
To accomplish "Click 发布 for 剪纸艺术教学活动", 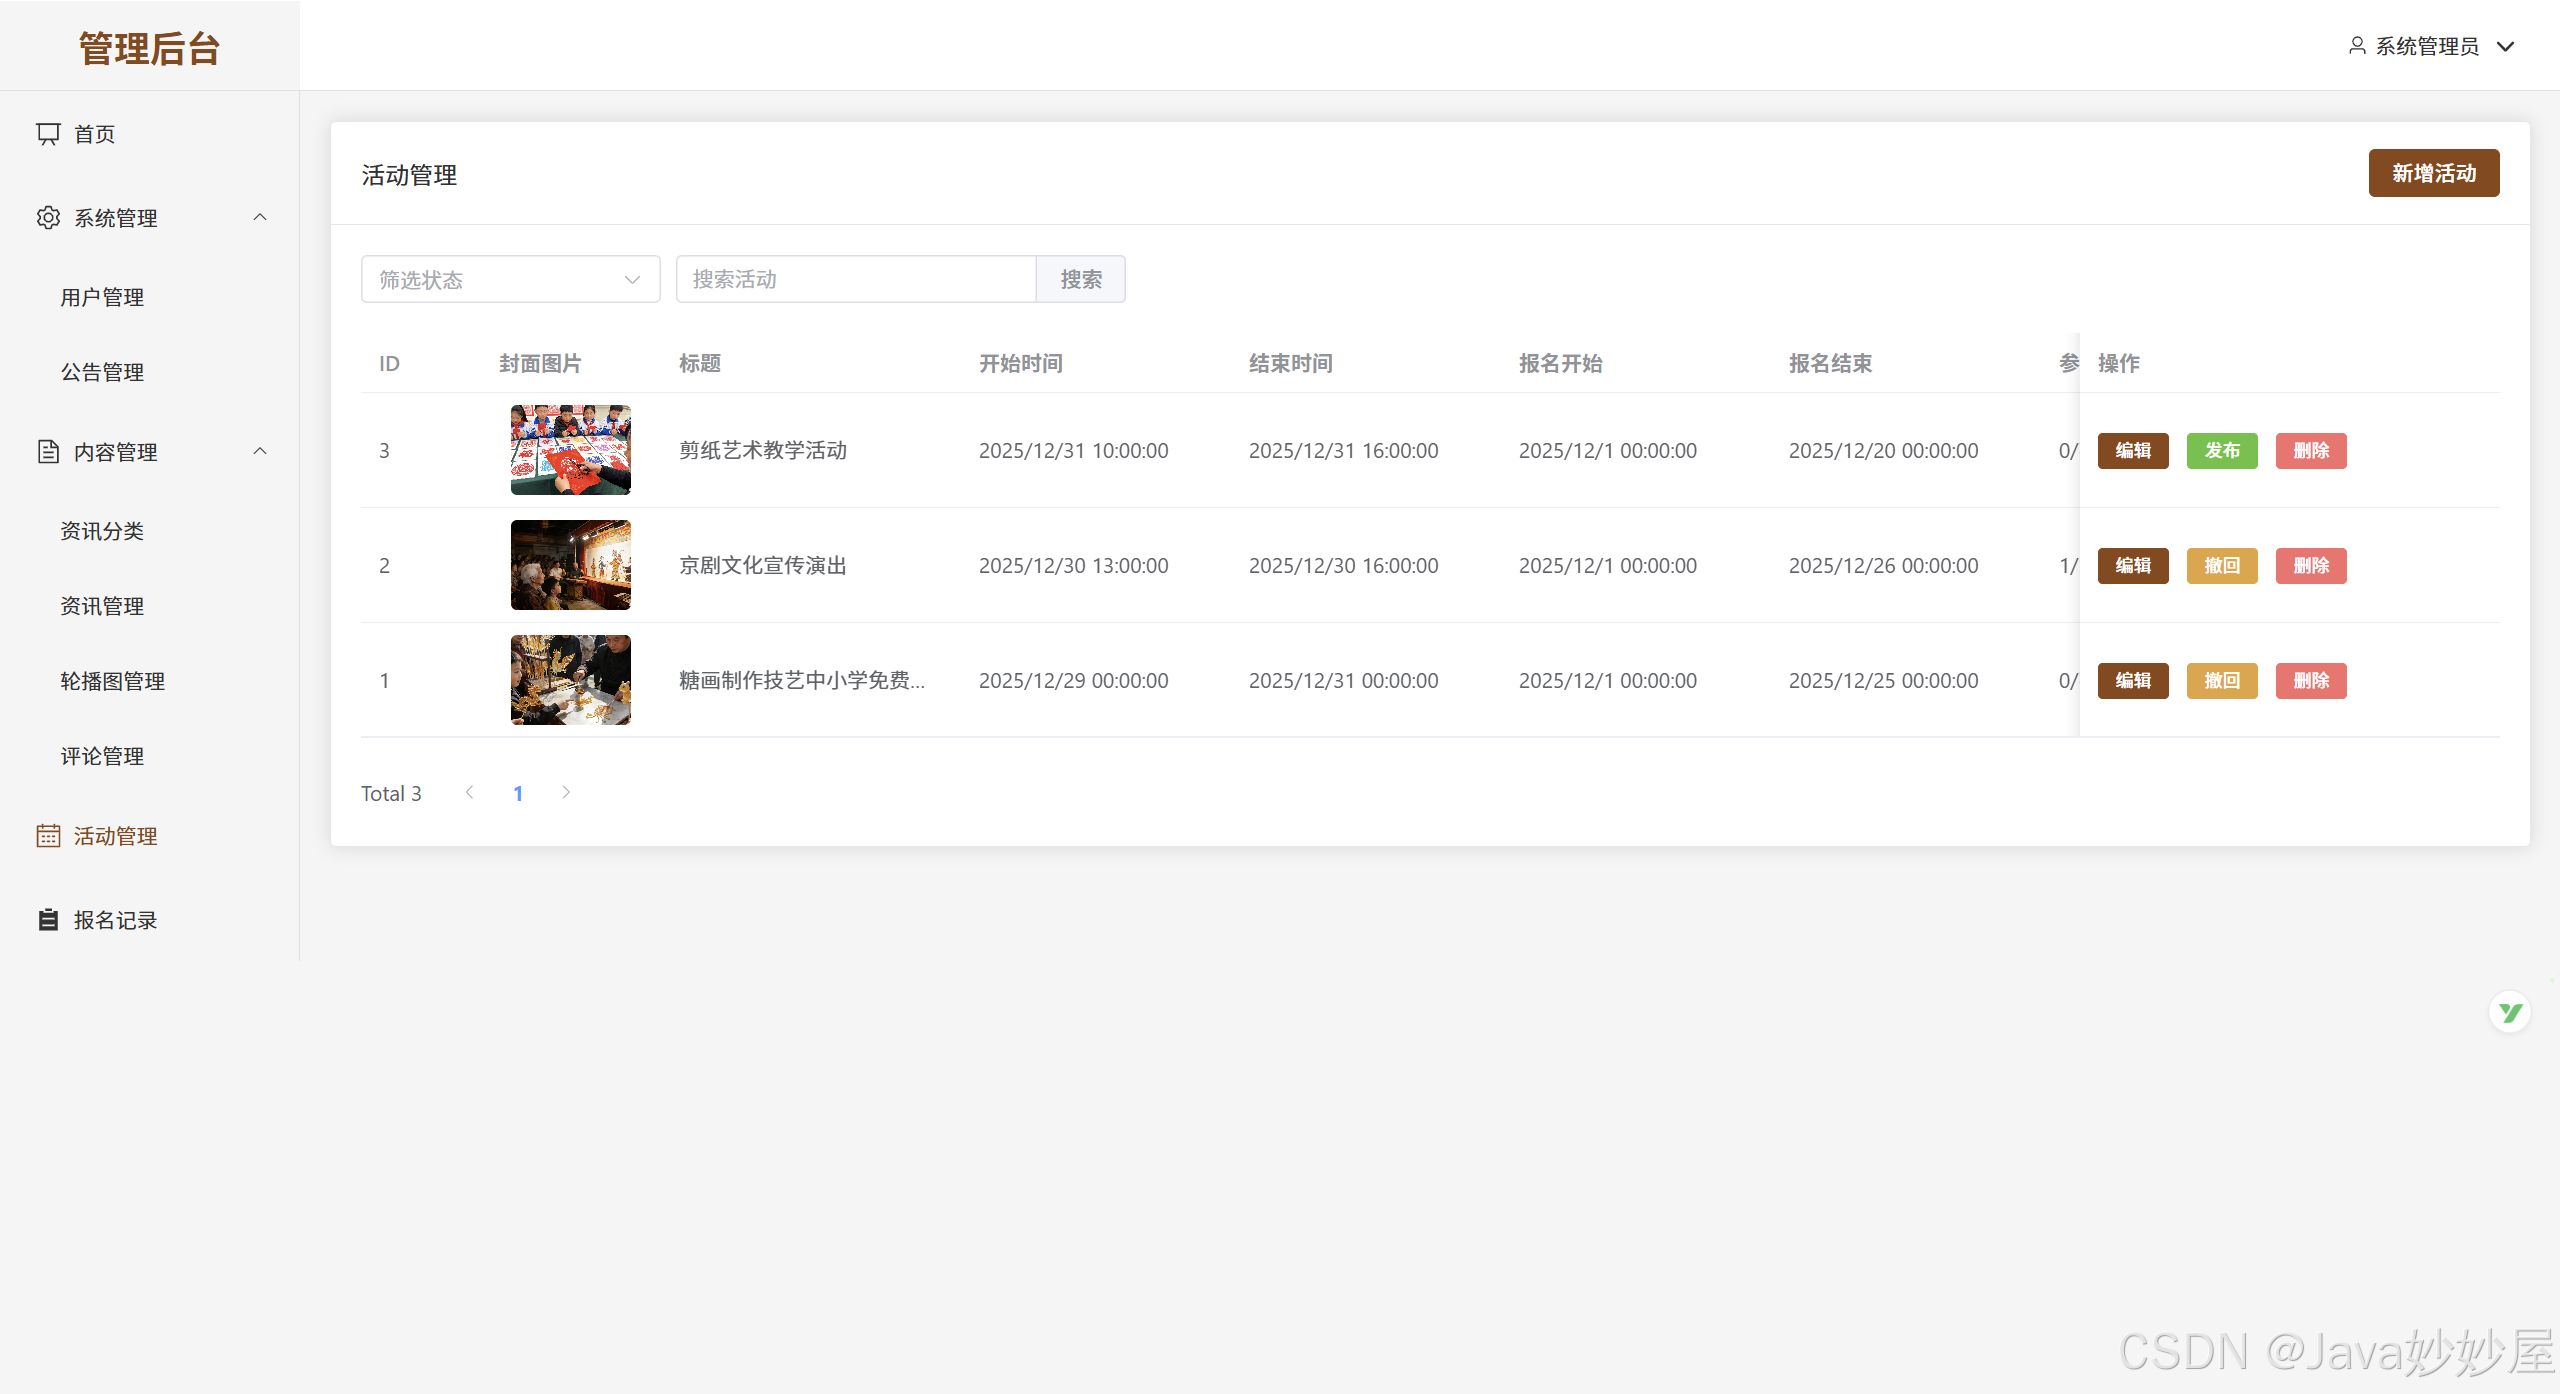I will click(2221, 451).
